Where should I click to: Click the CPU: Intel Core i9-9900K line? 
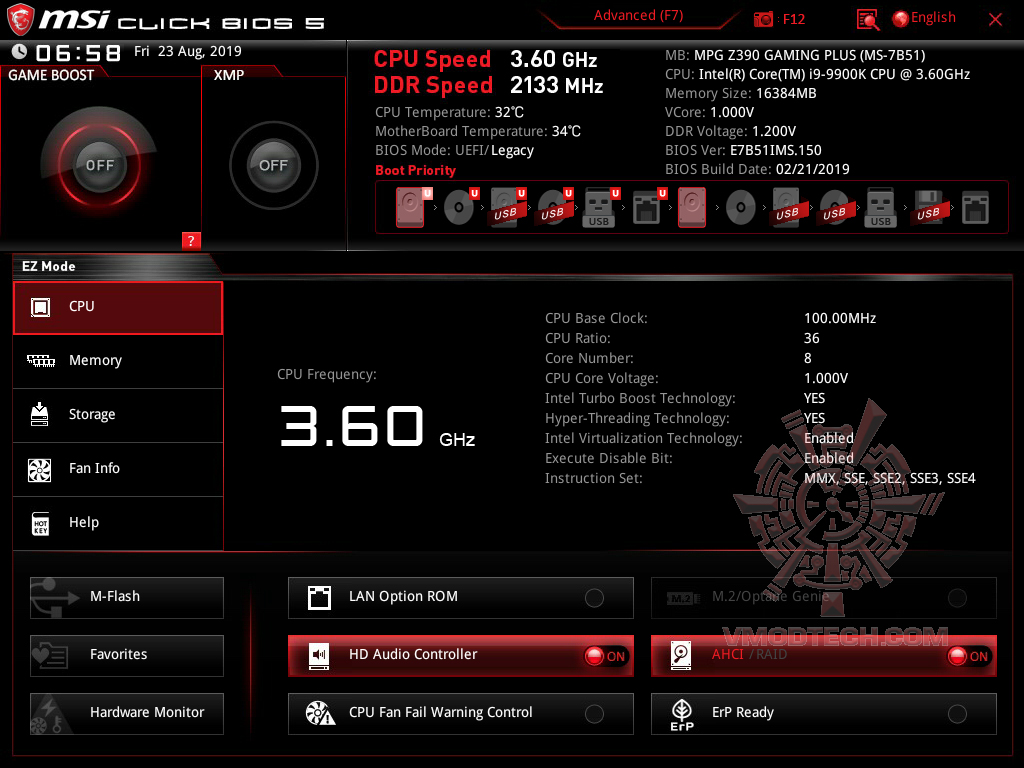[818, 74]
